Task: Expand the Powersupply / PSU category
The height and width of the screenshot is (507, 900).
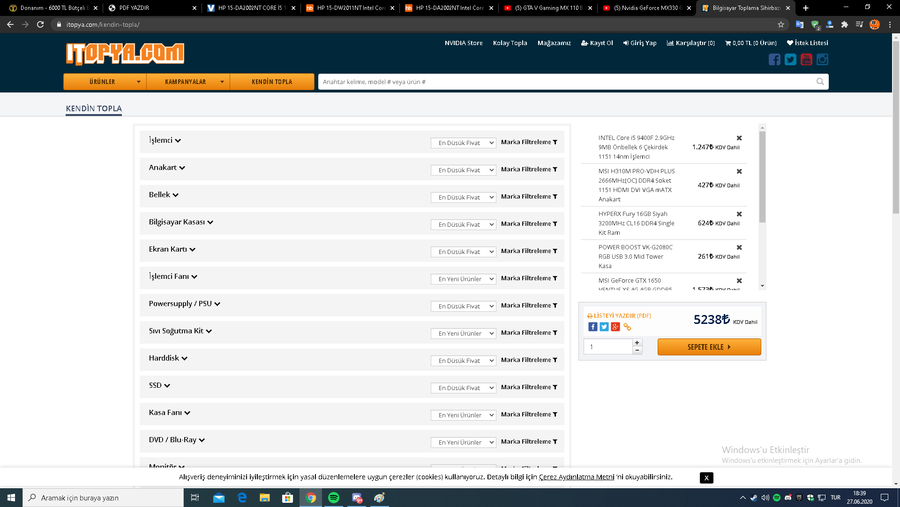Action: click(x=184, y=304)
